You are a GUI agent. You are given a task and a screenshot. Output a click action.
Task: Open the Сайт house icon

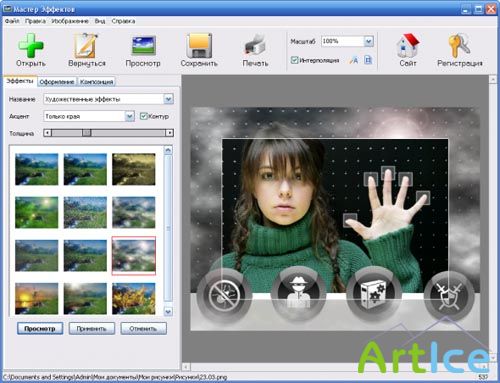pyautogui.click(x=408, y=45)
